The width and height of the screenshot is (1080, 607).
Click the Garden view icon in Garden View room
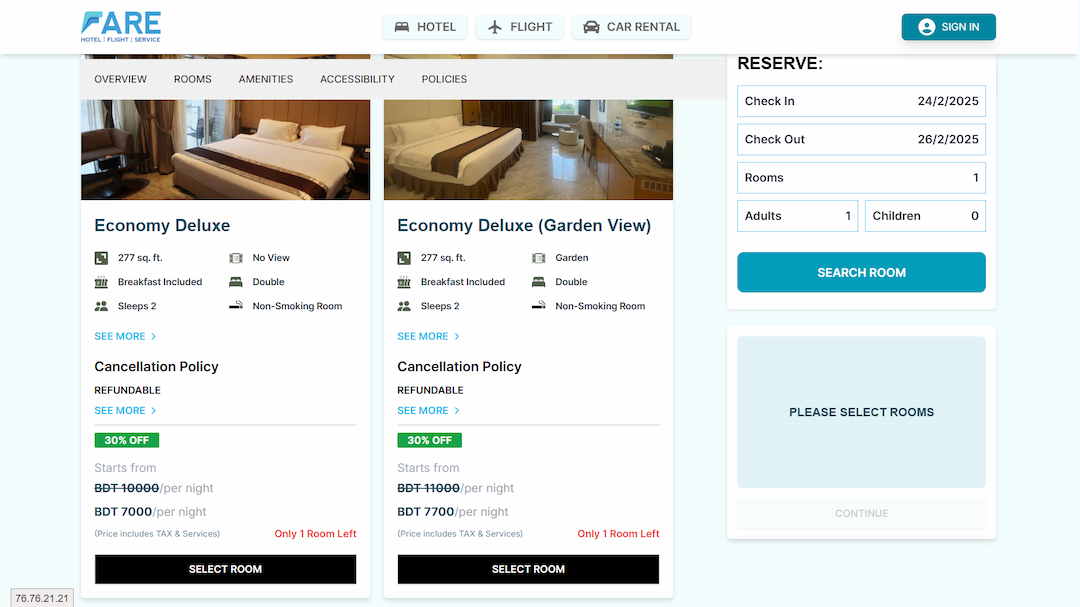[539, 258]
